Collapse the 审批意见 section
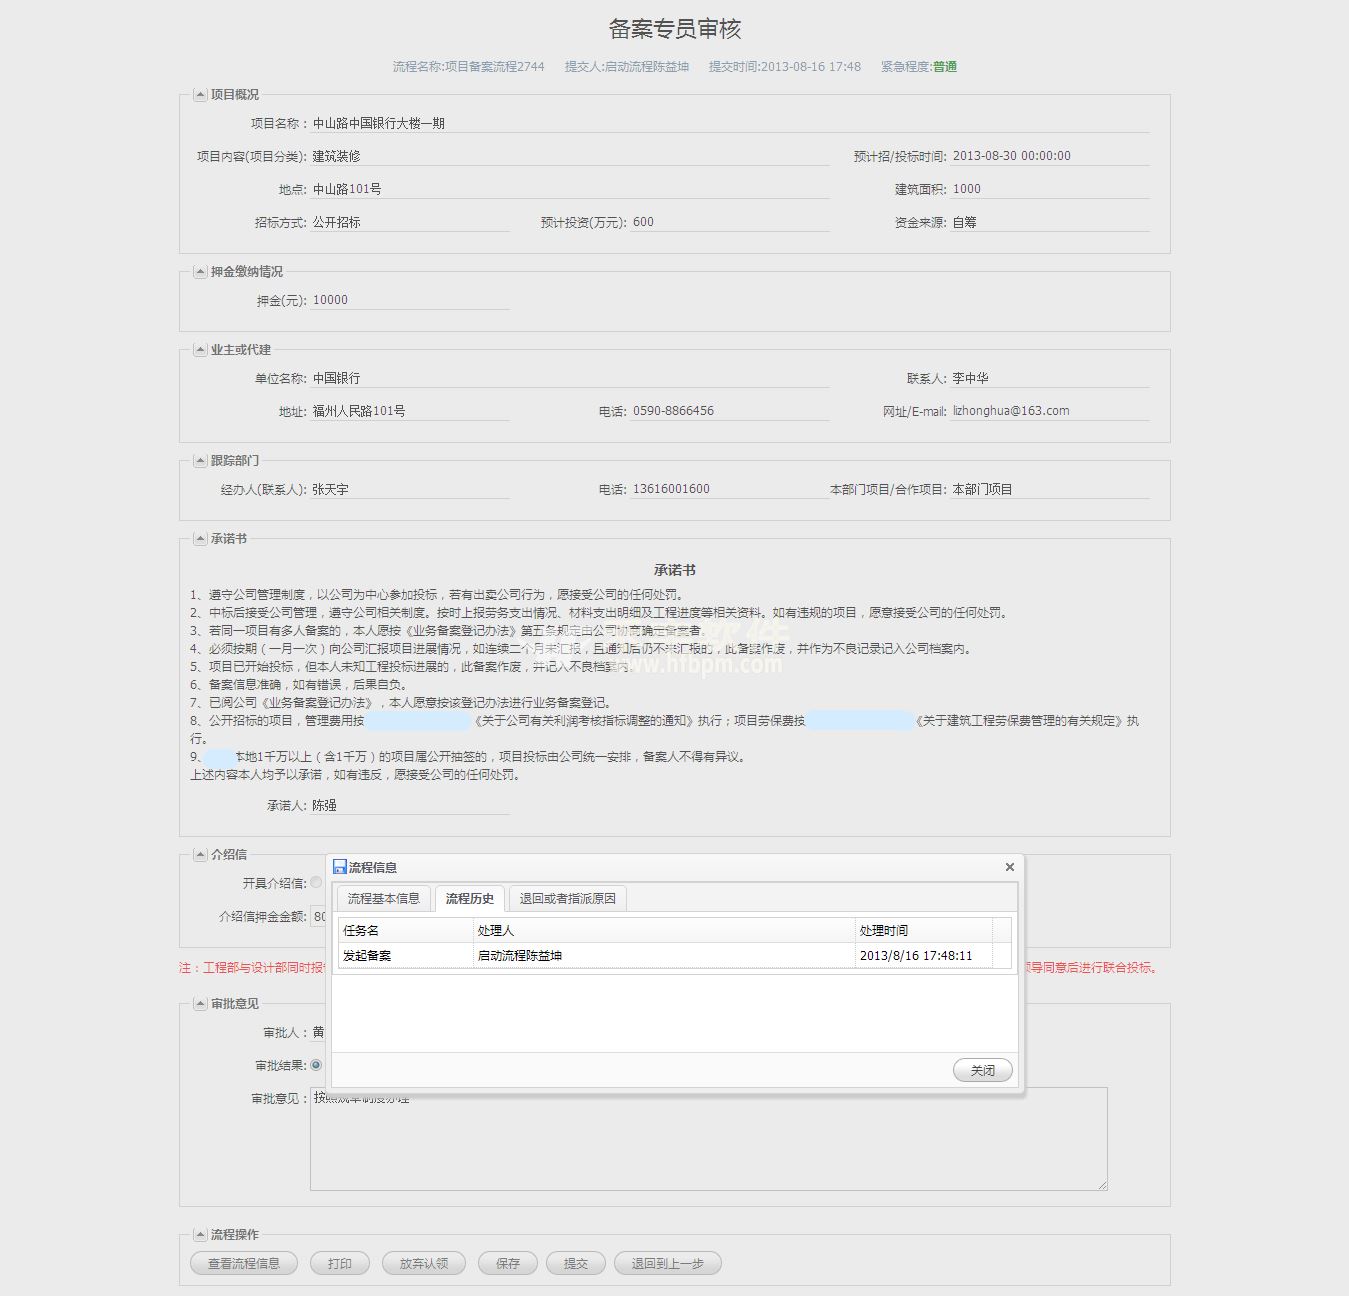 pos(200,1004)
